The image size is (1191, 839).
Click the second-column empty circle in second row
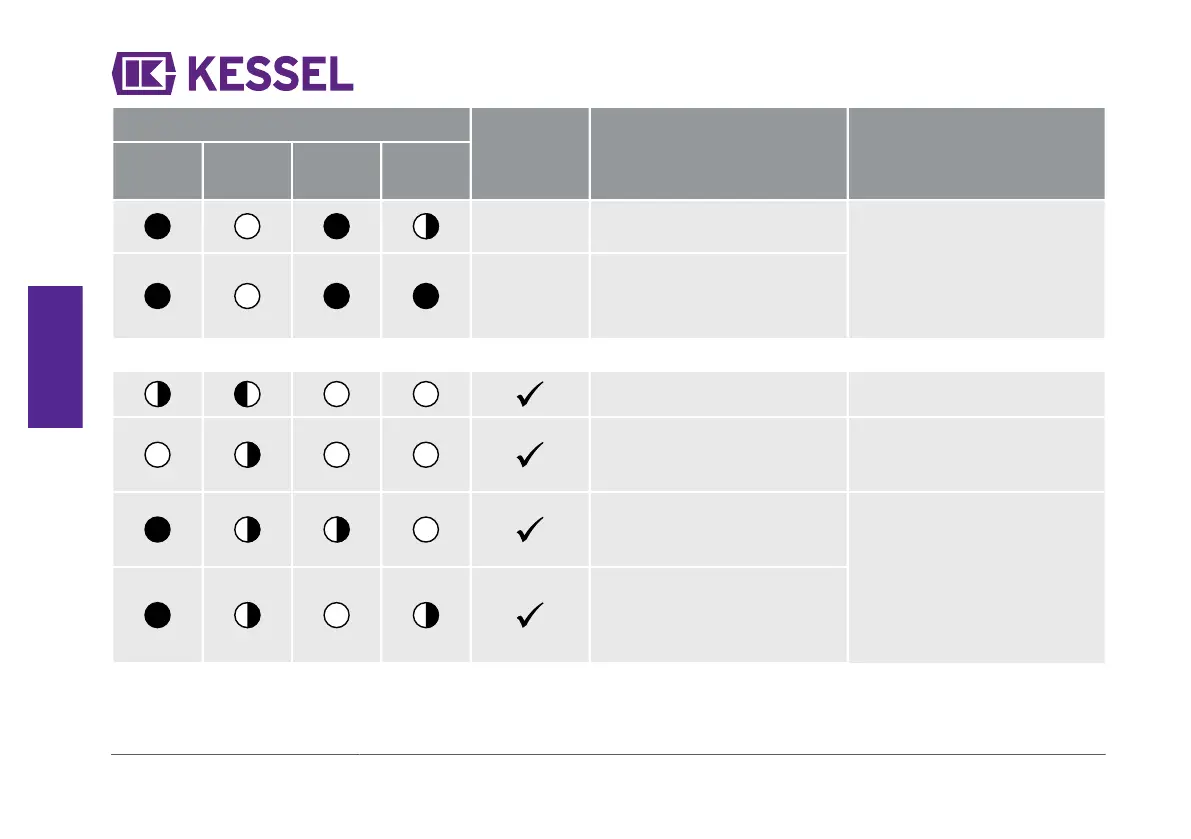(247, 296)
